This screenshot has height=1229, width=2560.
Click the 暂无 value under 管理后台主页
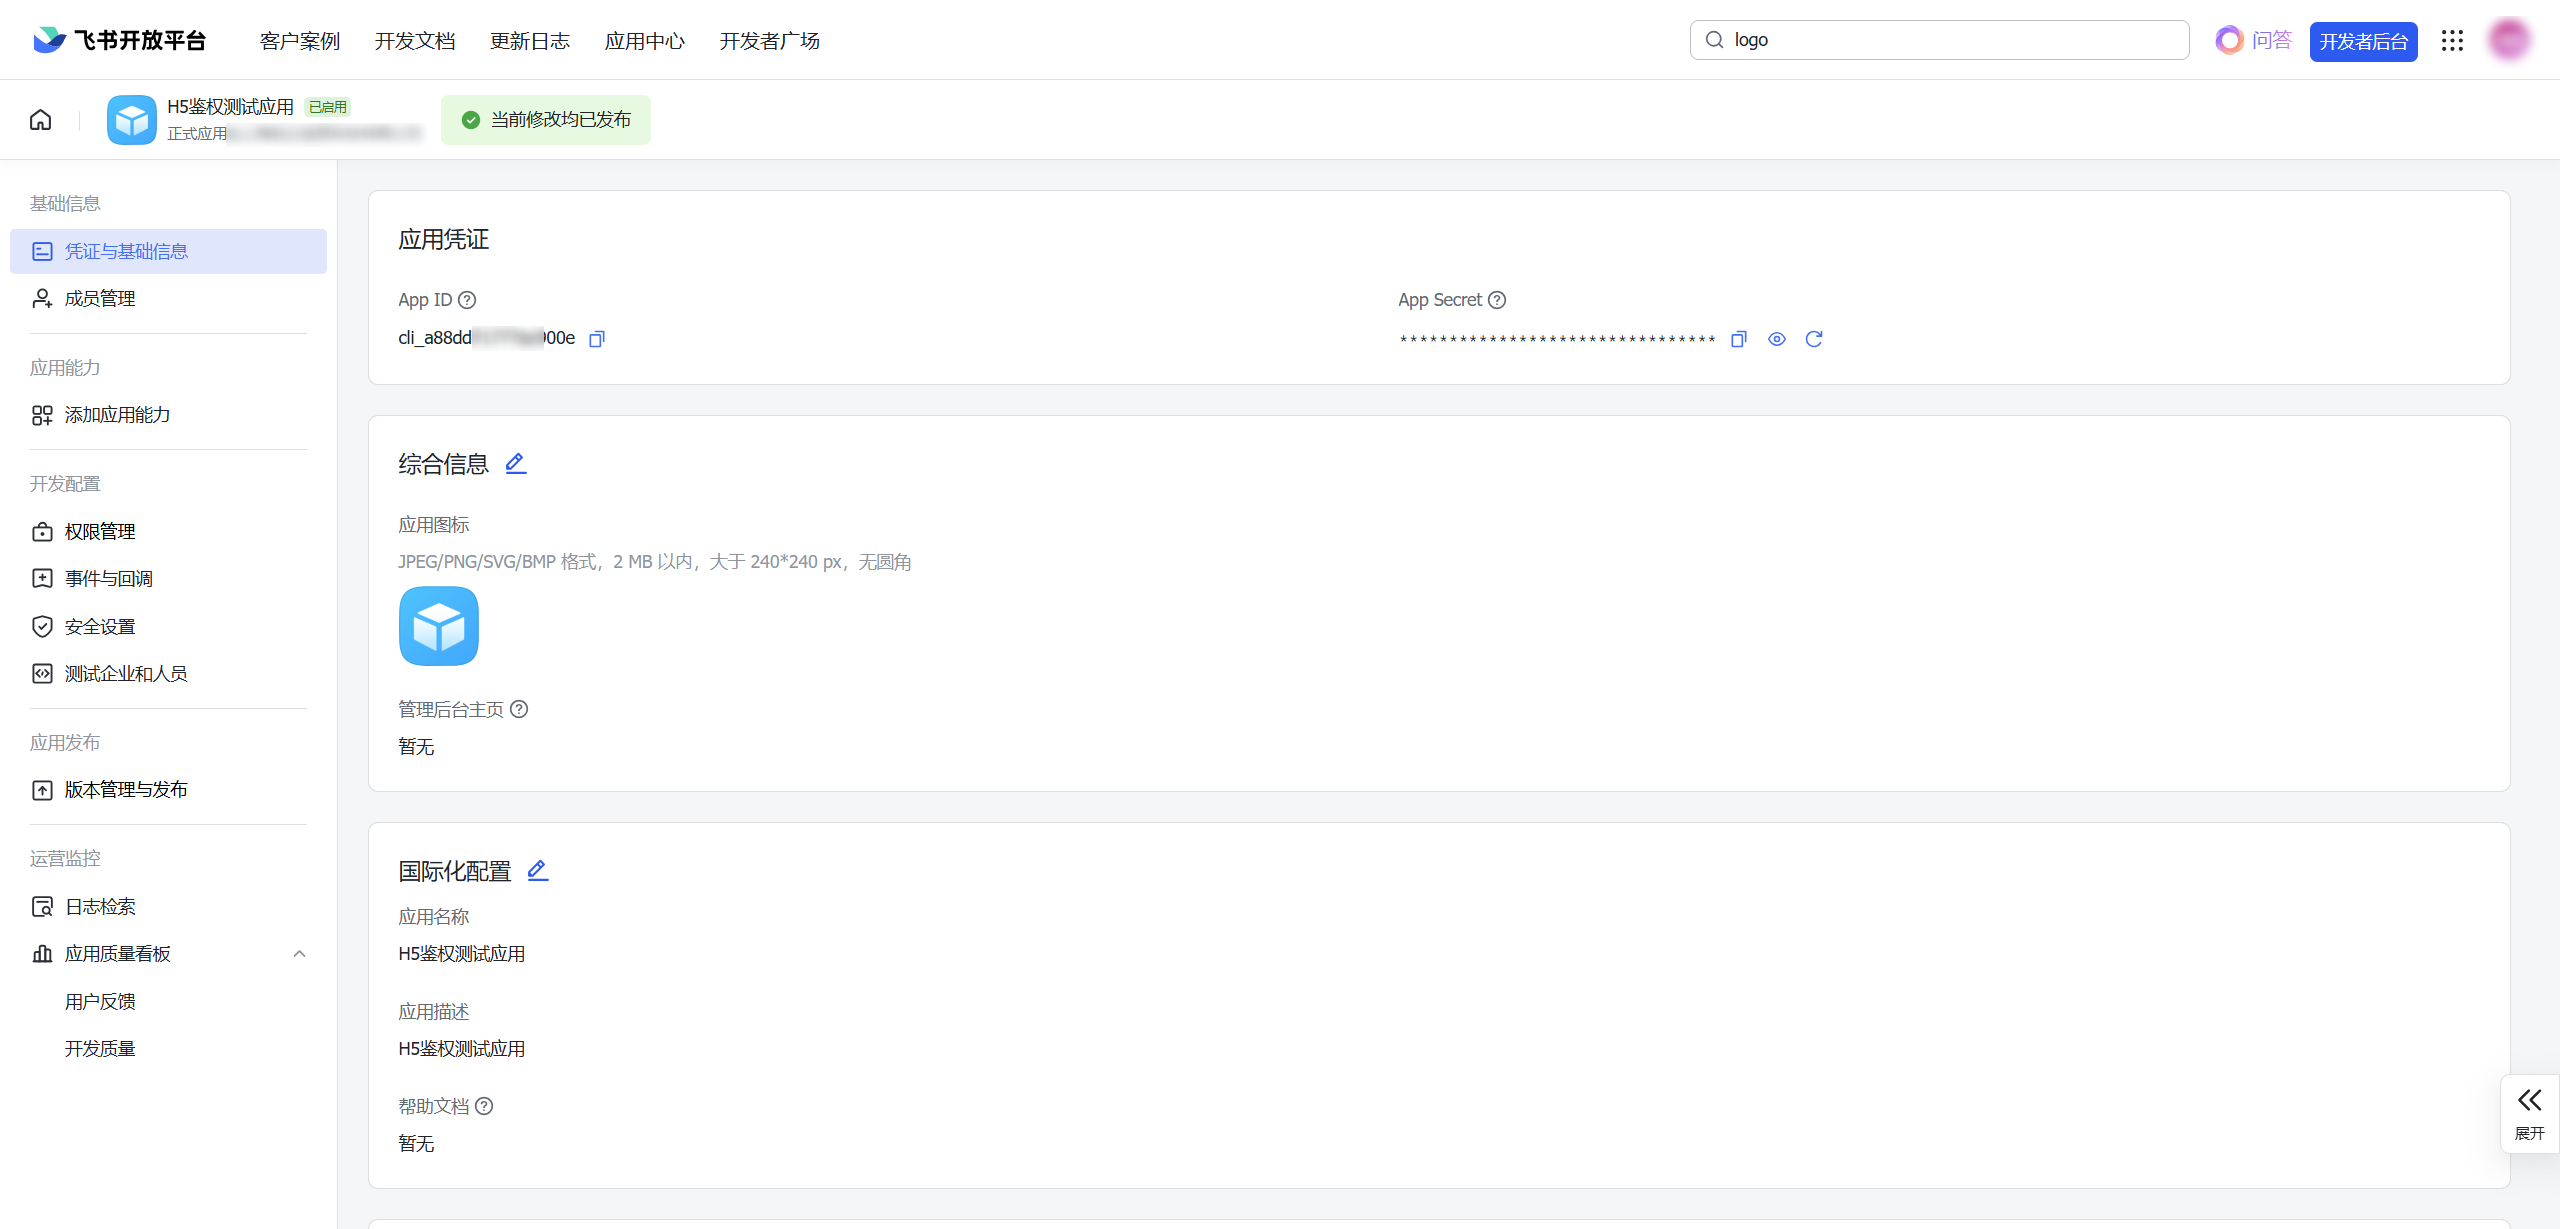click(x=416, y=747)
